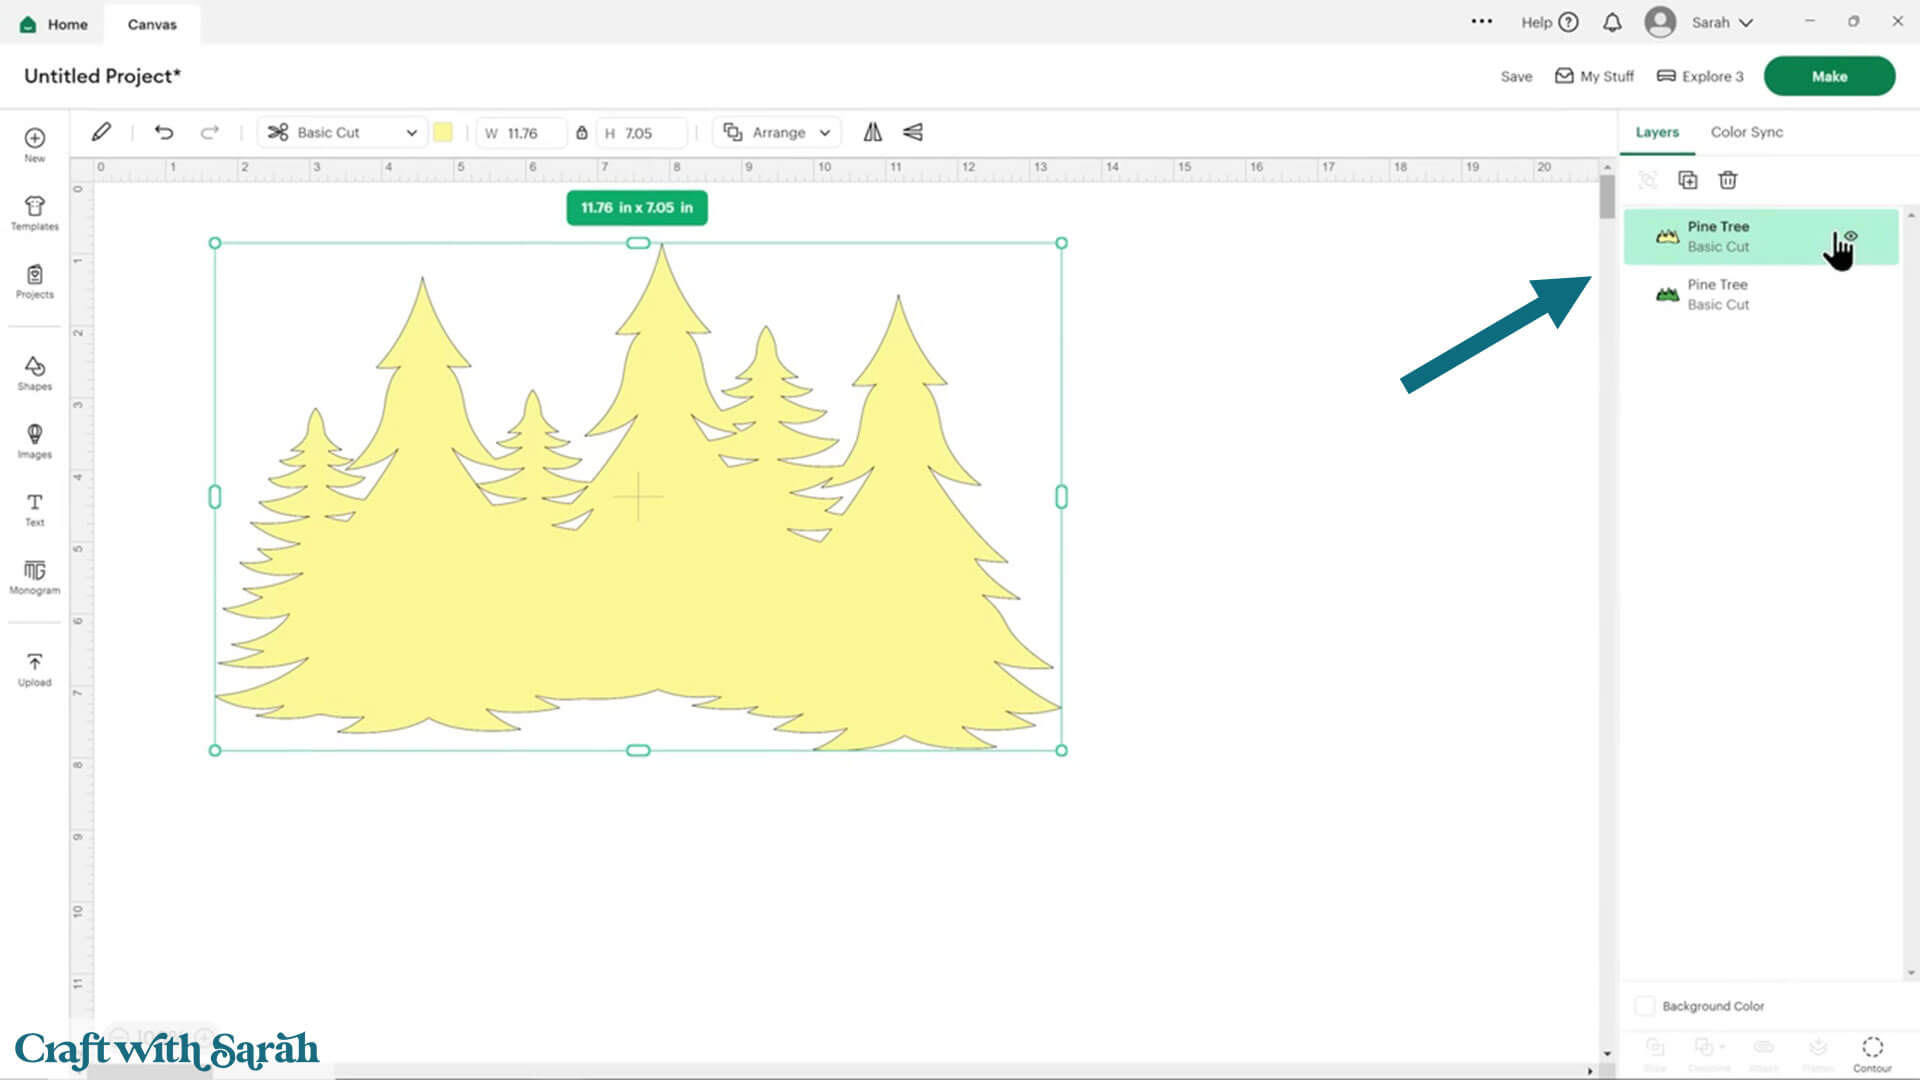Select the Text tool
This screenshot has height=1080, width=1920.
pyautogui.click(x=34, y=508)
